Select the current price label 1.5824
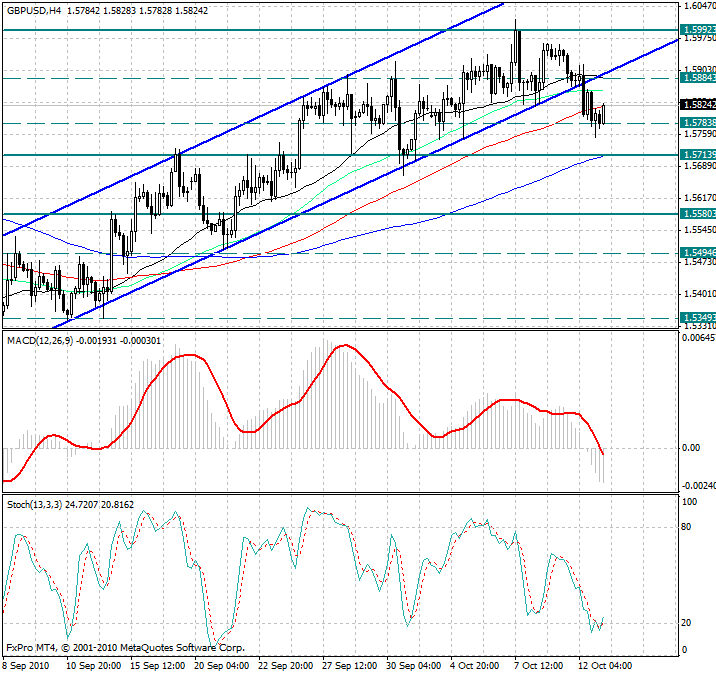The image size is (716, 673). pos(698,105)
